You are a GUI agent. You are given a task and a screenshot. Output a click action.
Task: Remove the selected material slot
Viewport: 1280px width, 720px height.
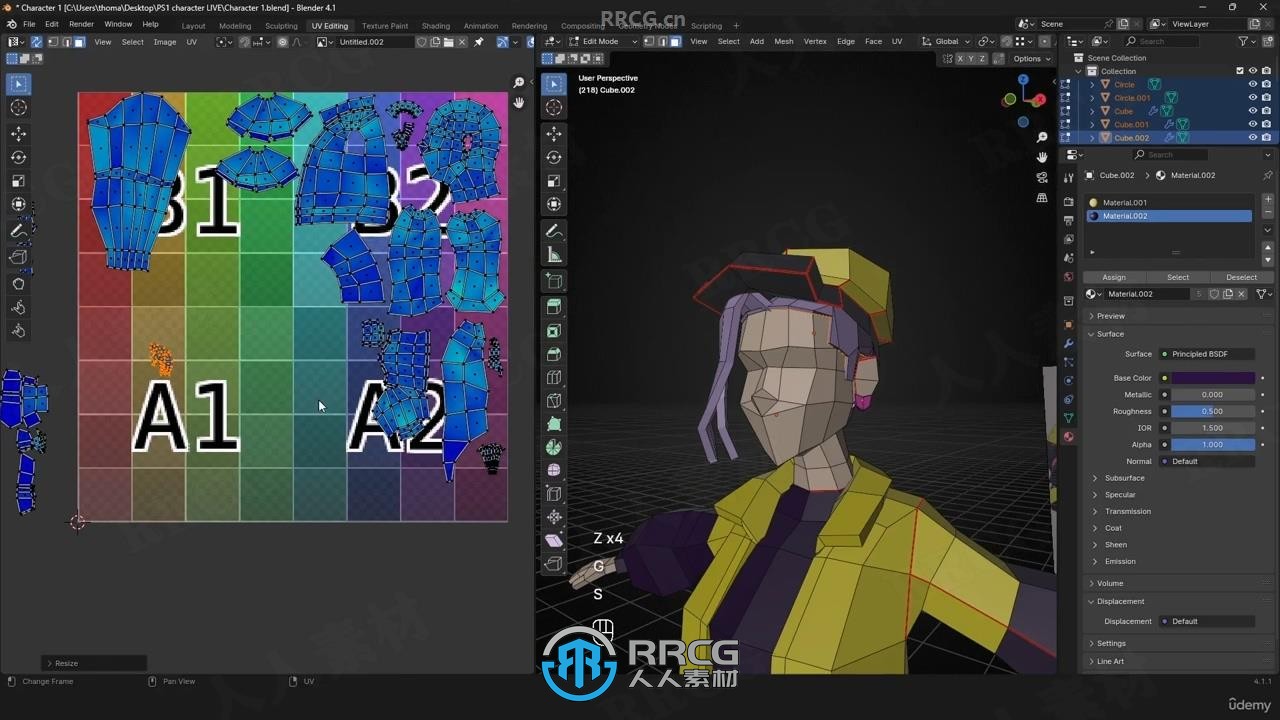tap(1268, 214)
